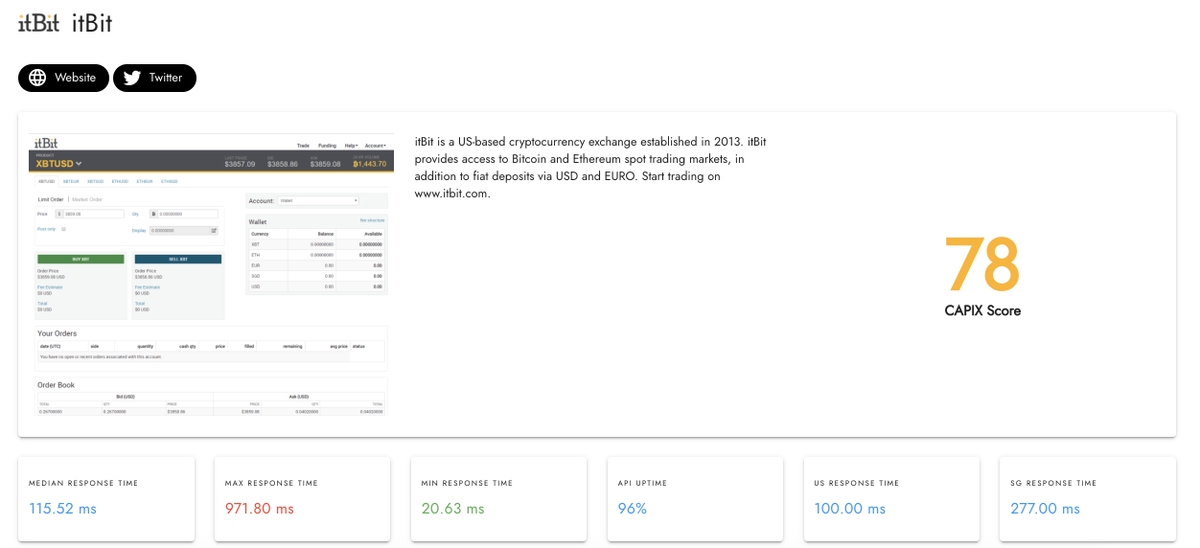Click the Max Response Time card label
This screenshot has height=548, width=1200.
[271, 483]
